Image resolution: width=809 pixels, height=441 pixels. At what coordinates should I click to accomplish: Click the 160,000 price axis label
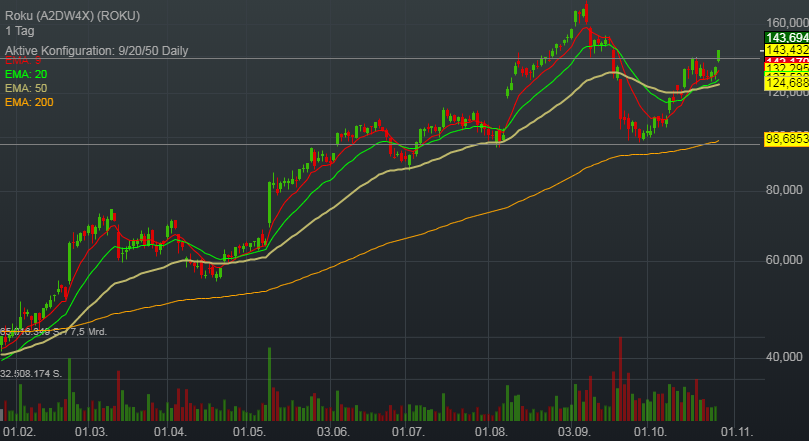coord(785,22)
